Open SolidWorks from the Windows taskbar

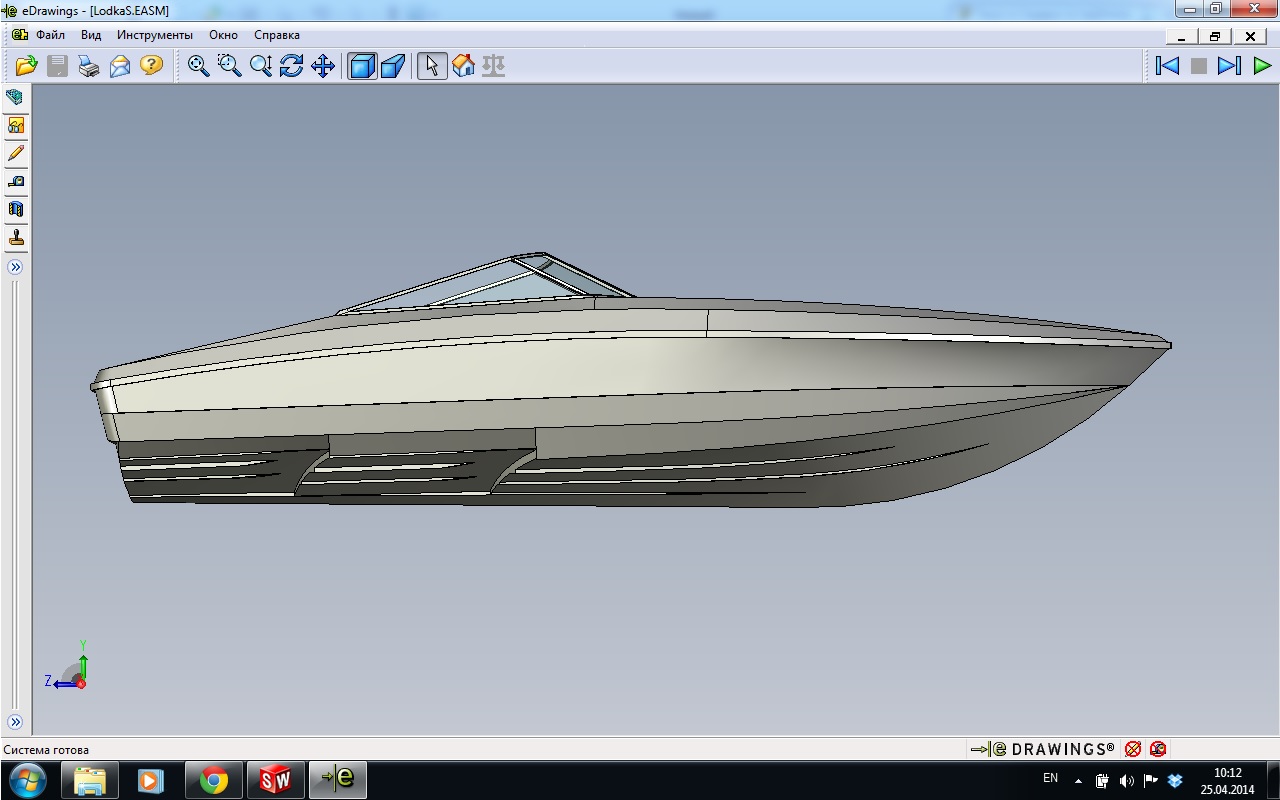[275, 779]
